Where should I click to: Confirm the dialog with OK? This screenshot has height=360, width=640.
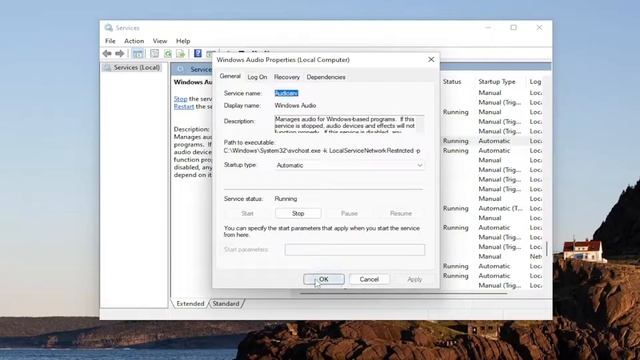tap(324, 279)
